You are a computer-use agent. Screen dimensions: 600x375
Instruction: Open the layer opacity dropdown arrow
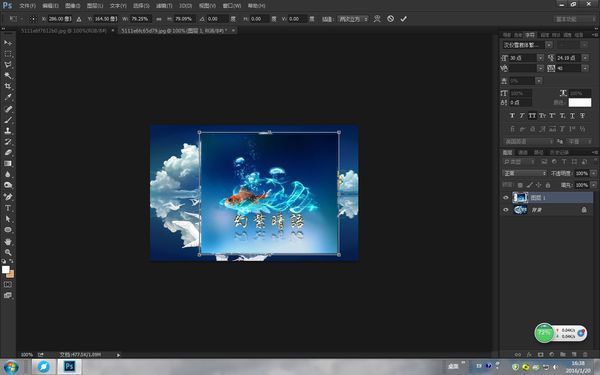click(x=593, y=173)
